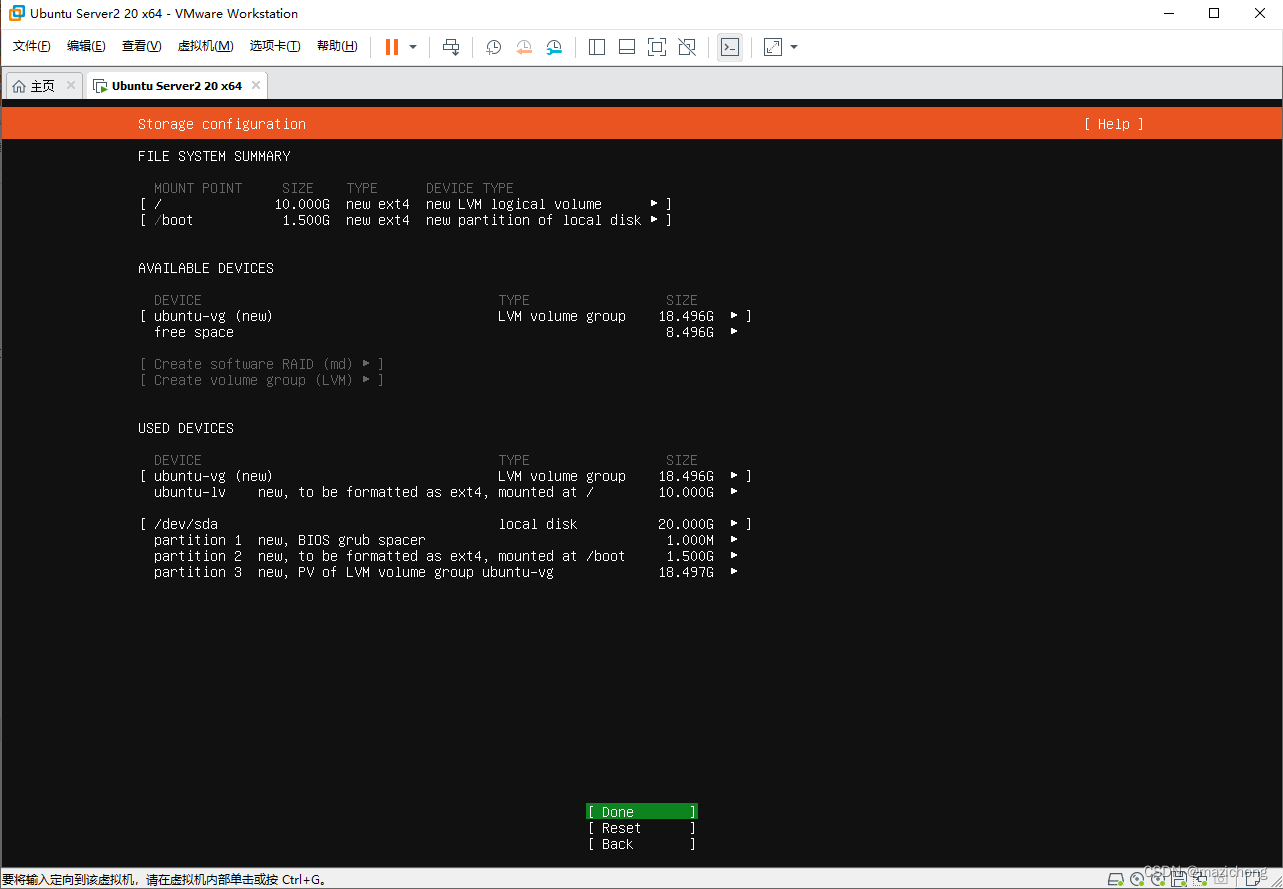Click Create software RAID (md)
This screenshot has width=1283, height=889.
click(262, 364)
